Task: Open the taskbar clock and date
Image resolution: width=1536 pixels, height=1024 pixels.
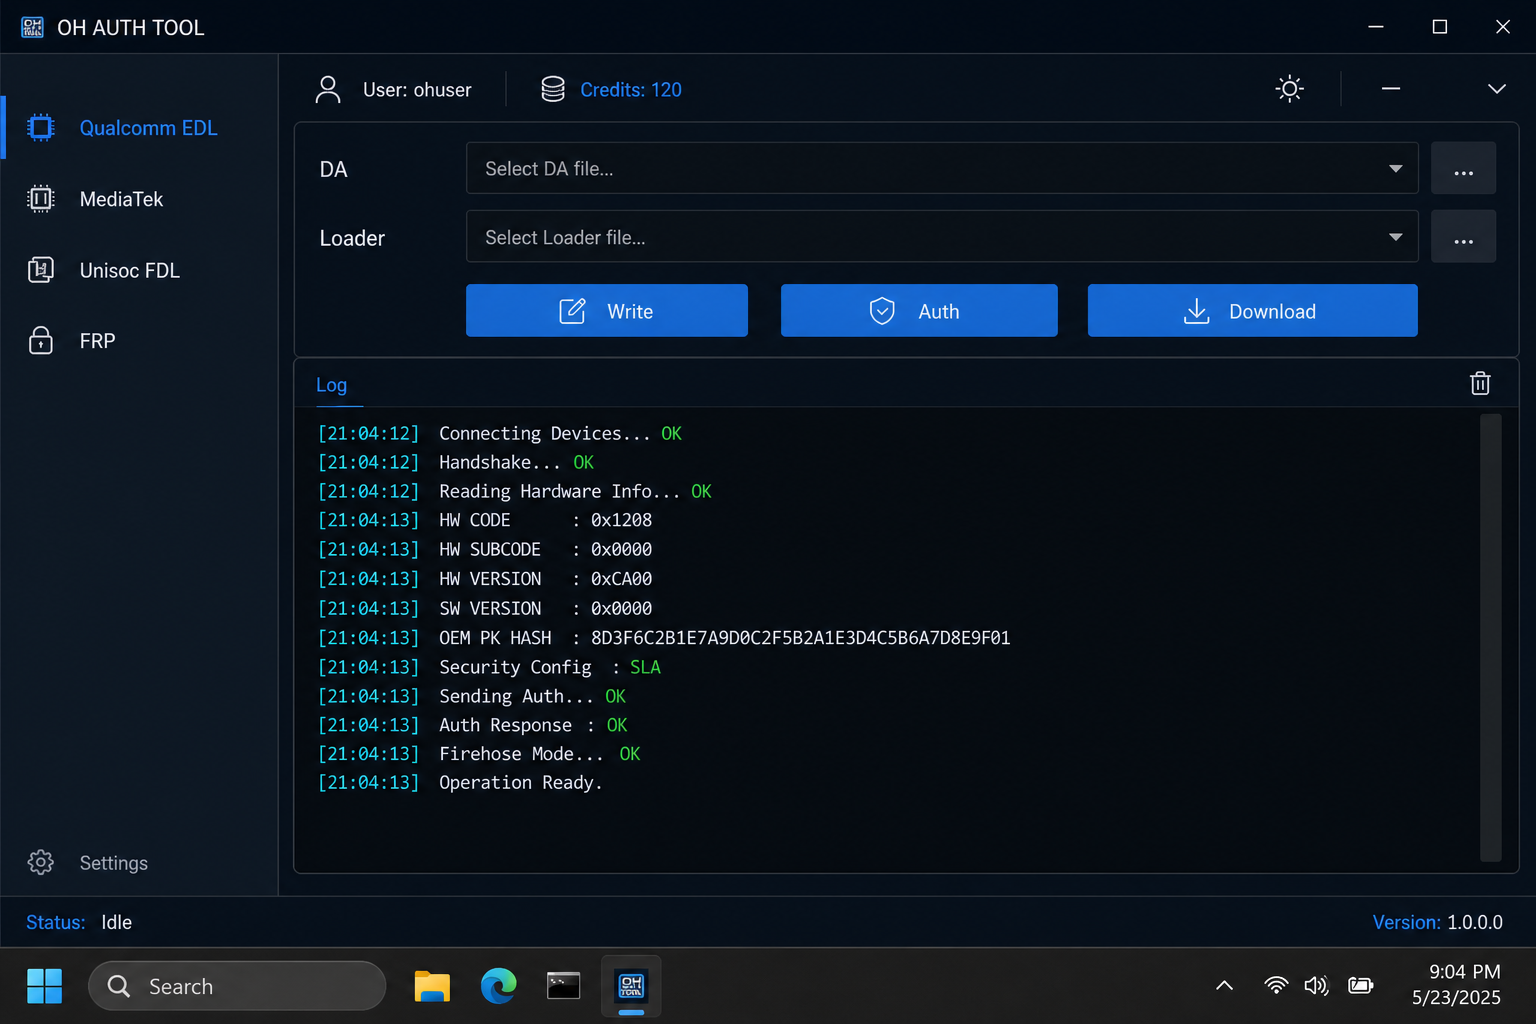Action: [1456, 985]
